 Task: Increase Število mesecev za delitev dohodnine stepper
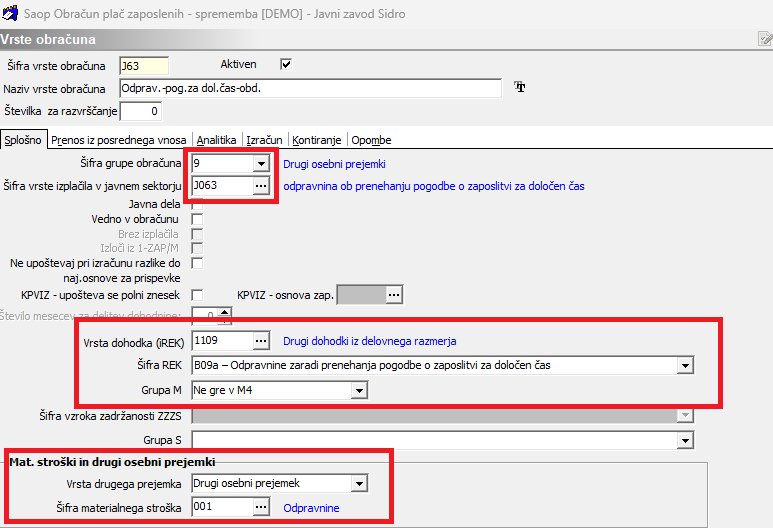tap(225, 312)
